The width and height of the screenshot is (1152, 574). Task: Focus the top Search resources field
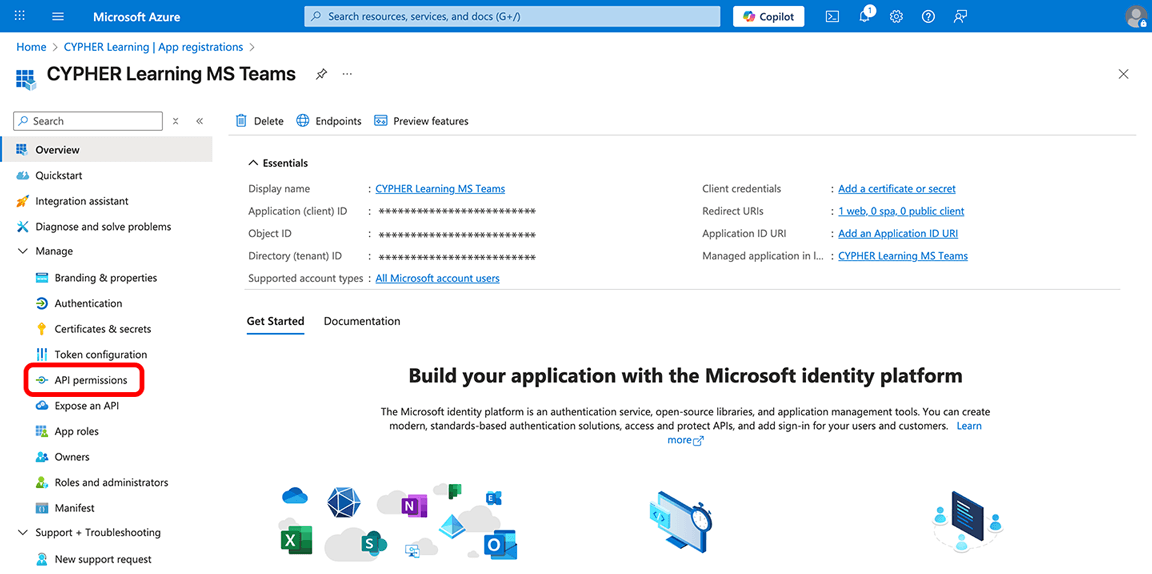512,16
